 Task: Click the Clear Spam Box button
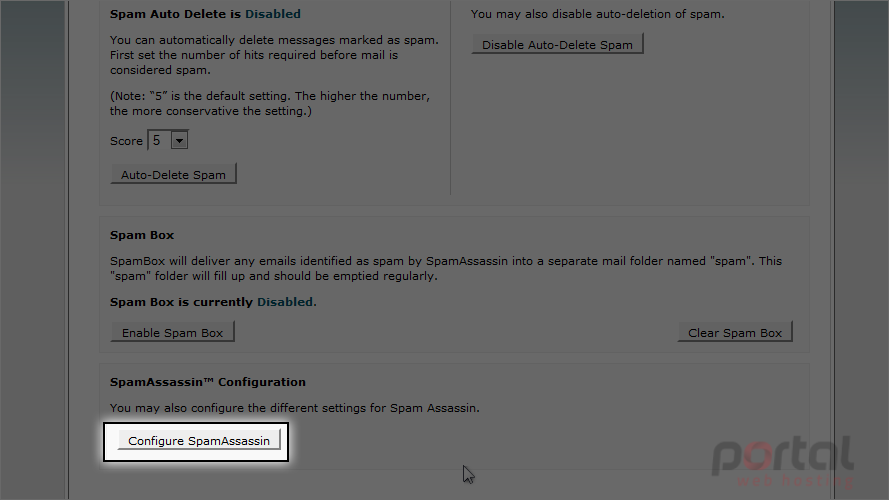coord(735,332)
